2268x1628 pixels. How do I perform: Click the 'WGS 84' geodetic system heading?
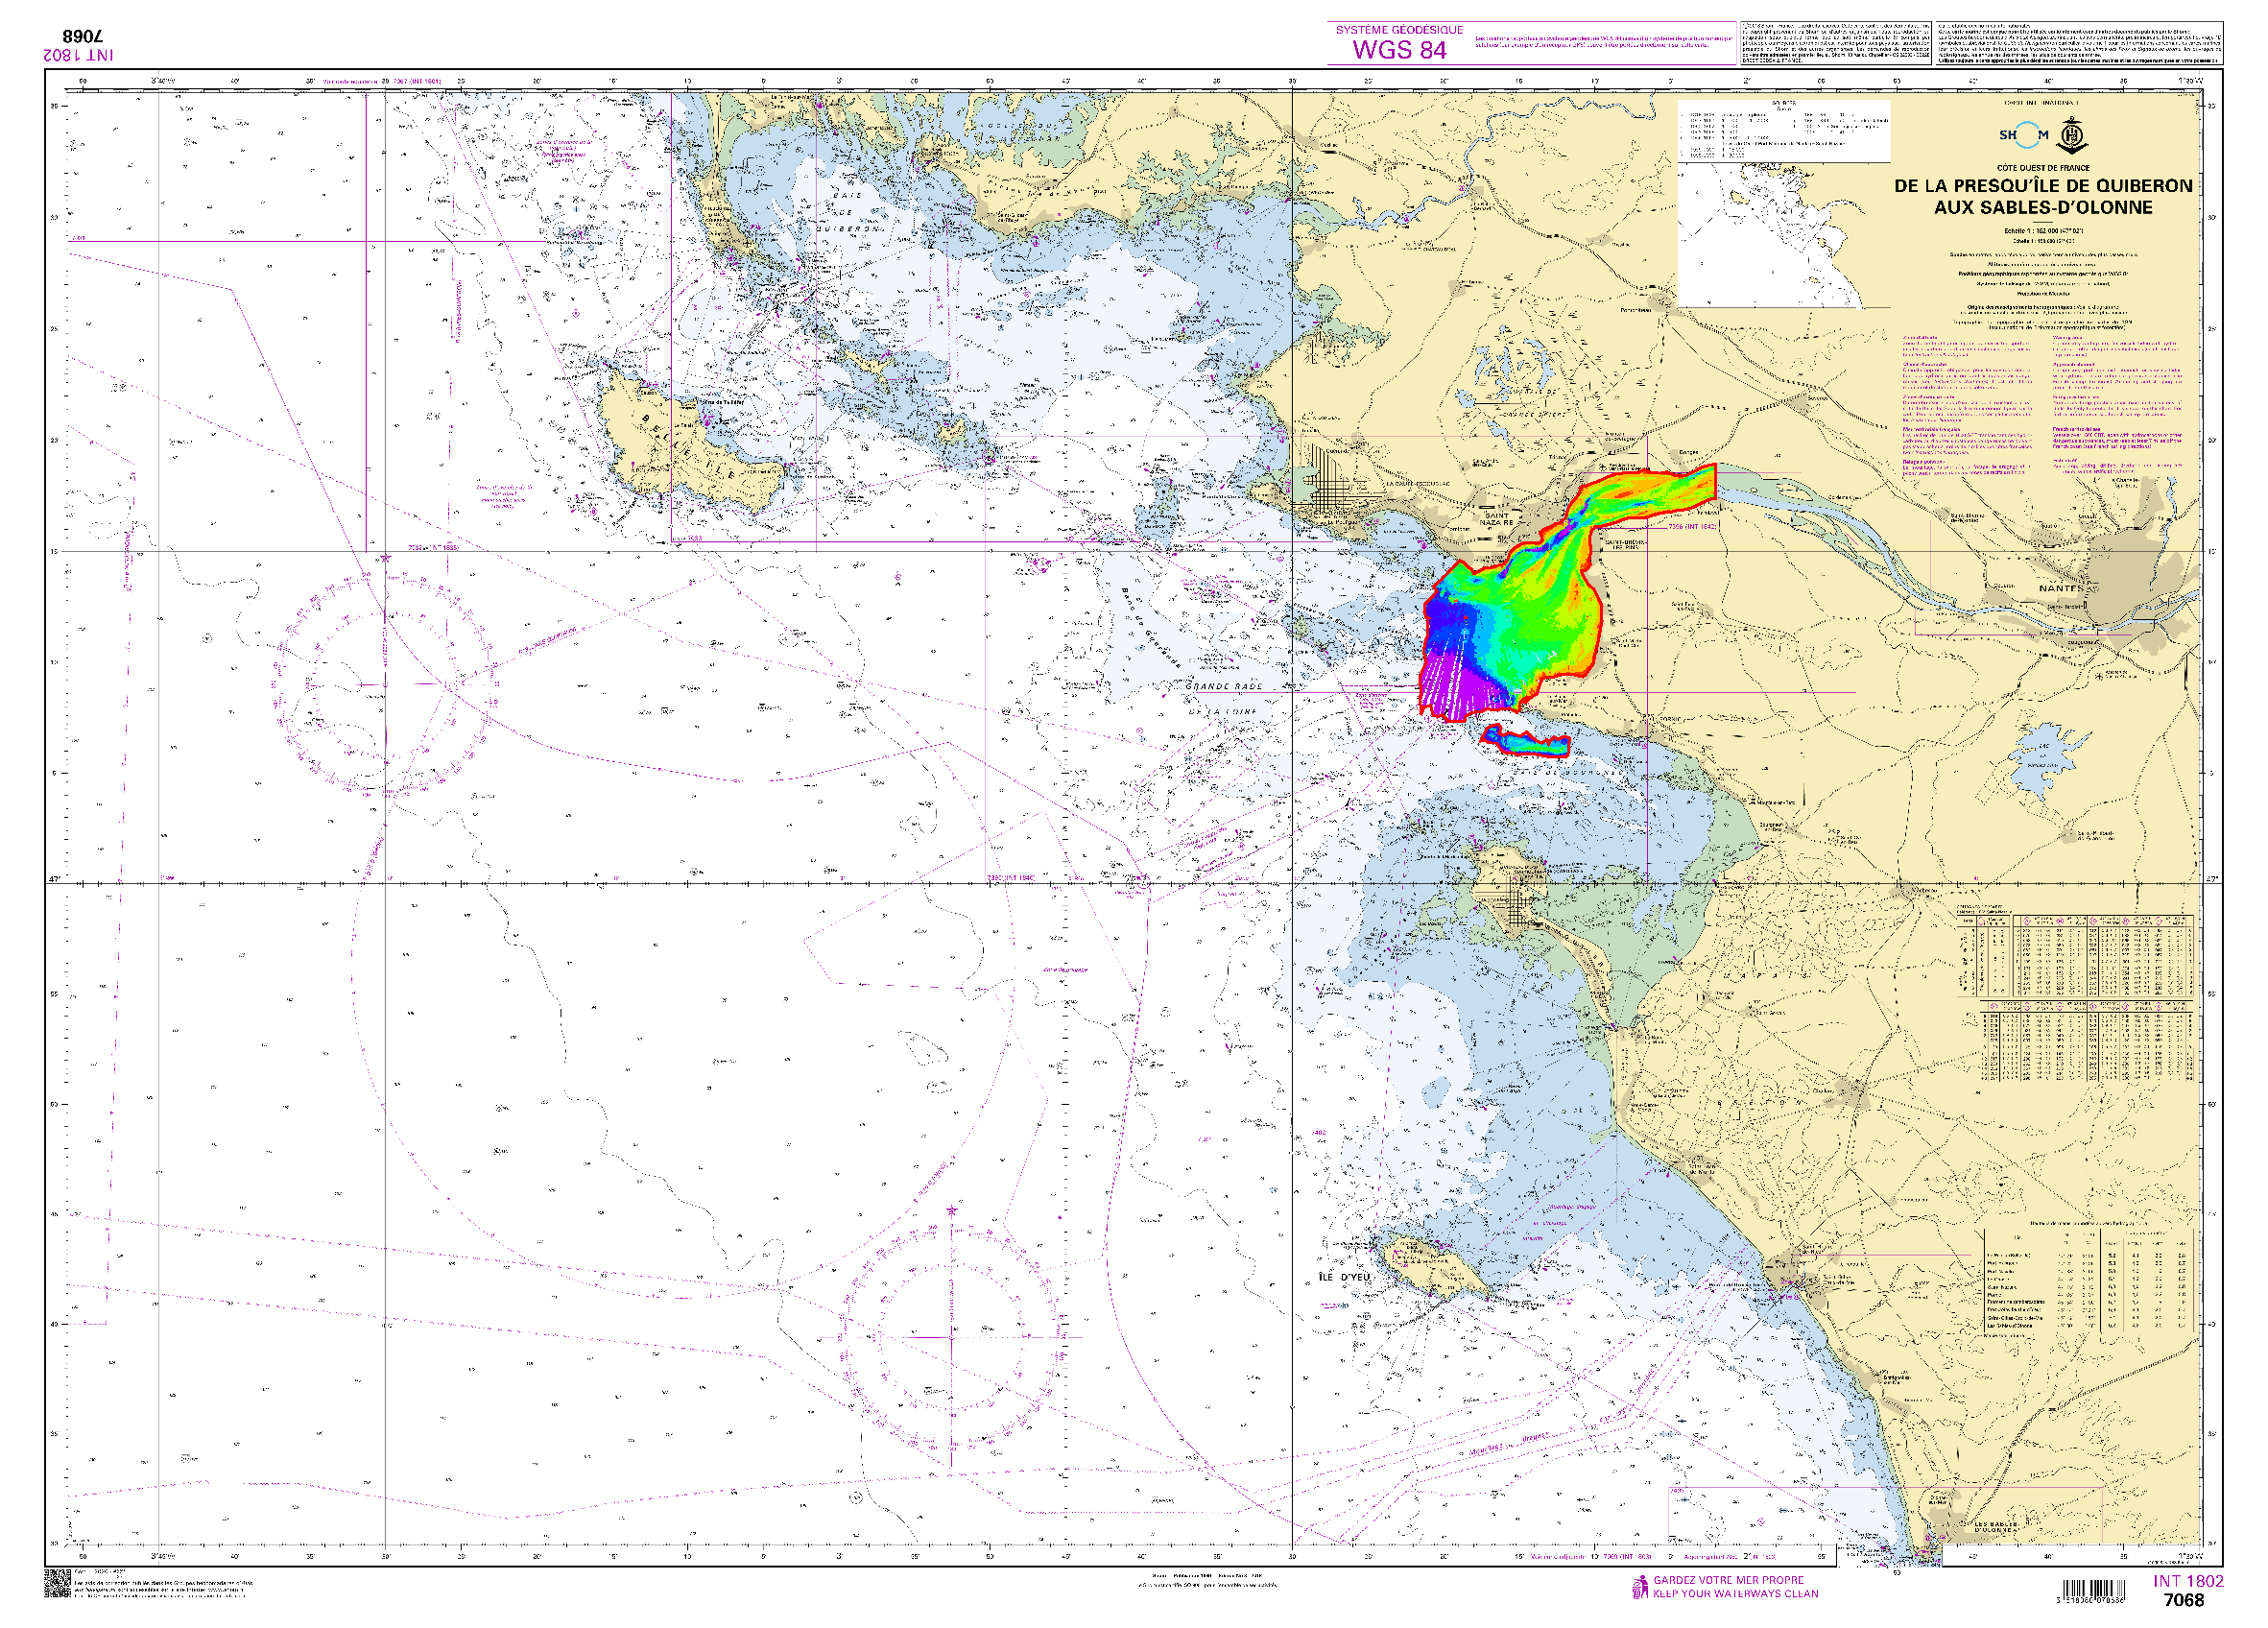[x=1399, y=50]
